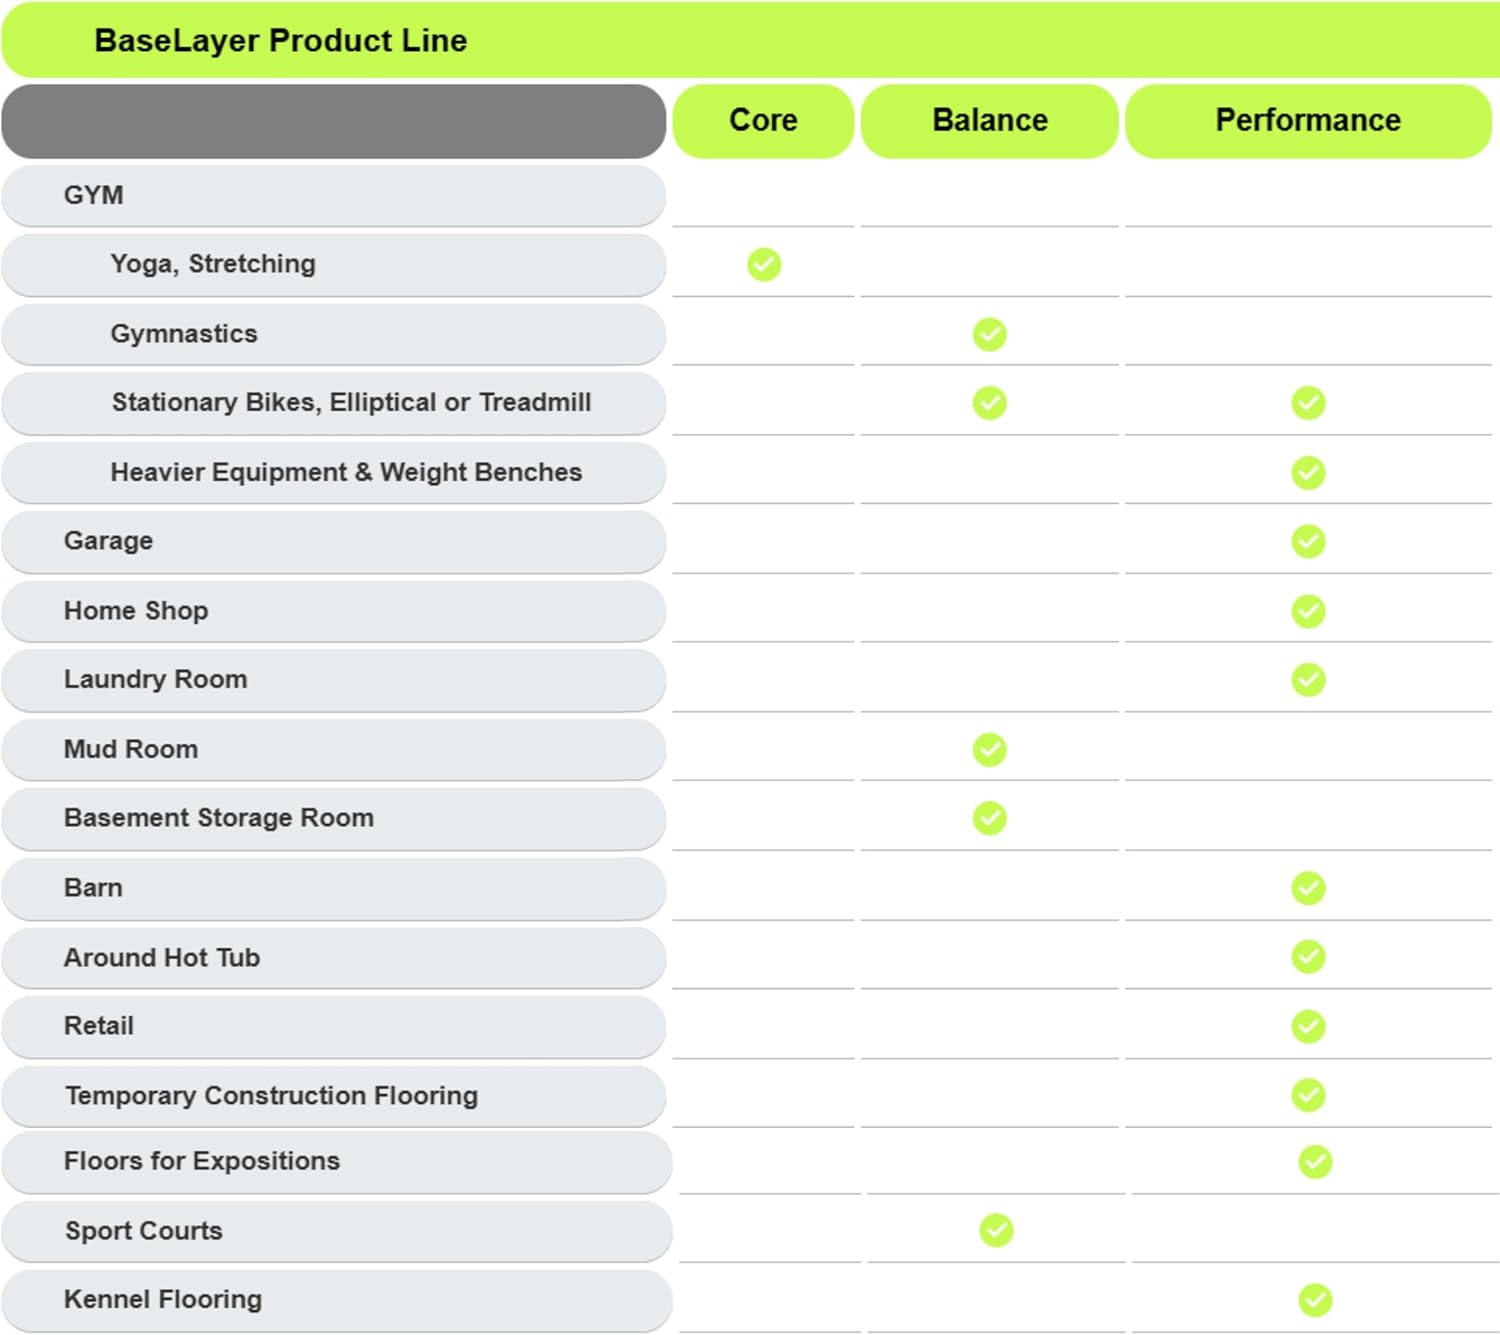This screenshot has height=1335, width=1500.
Task: Click Balance check for Basement Storage Room
Action: point(990,818)
